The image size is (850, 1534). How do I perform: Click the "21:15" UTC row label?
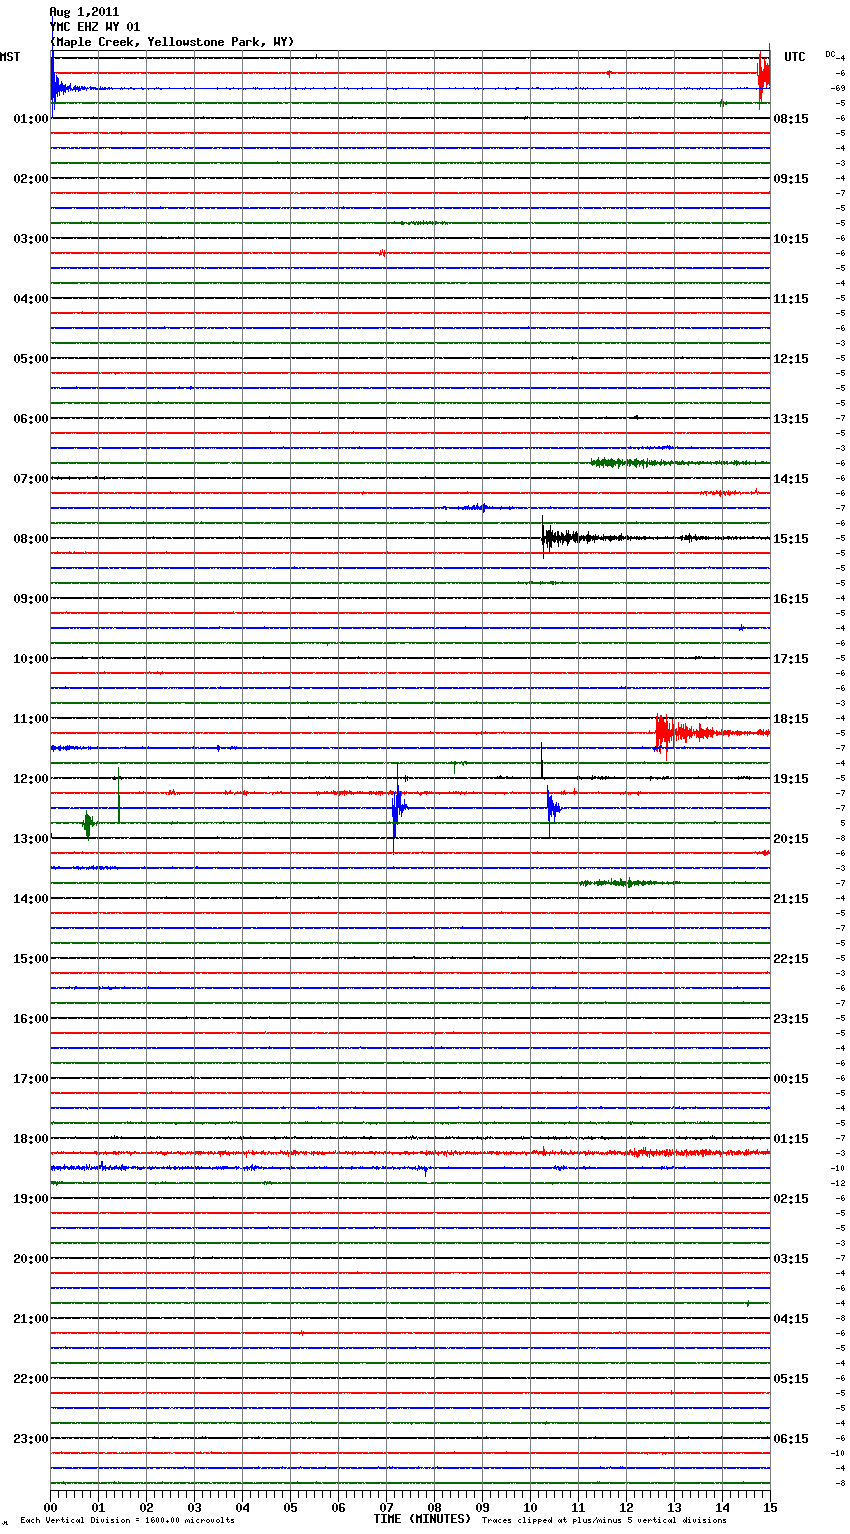pos(791,899)
